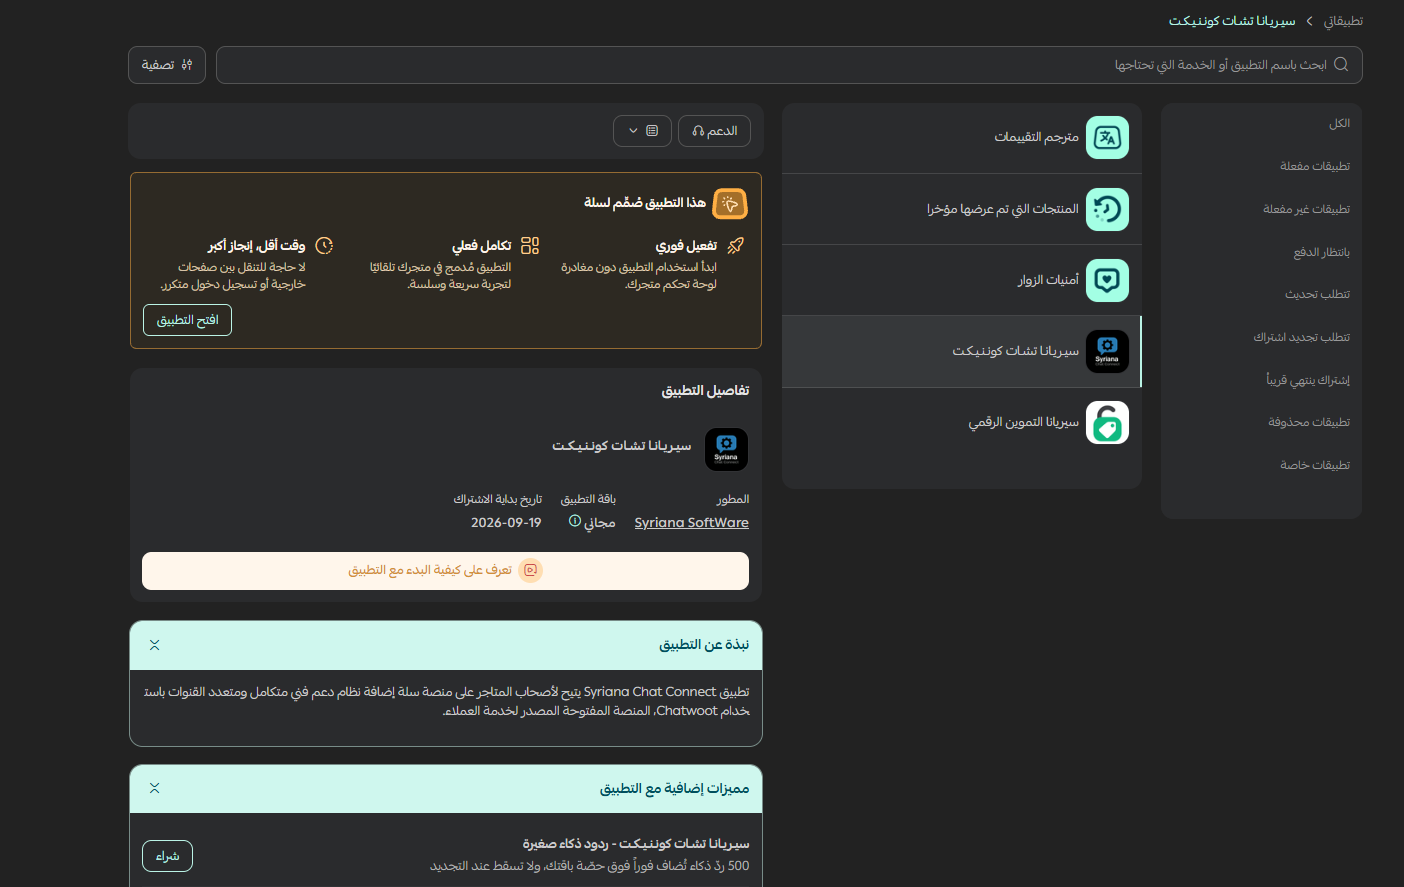The height and width of the screenshot is (887, 1404).
Task: Click تعرف على كيفية البدء مع التطبيق banner
Action: (445, 570)
